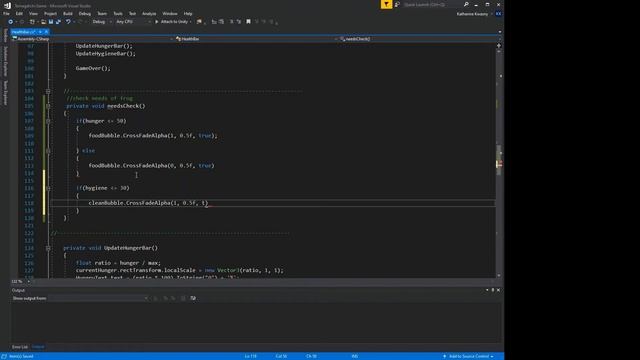Screen dimensions: 640x360
Task: Click the Save All icon
Action: pos(58,22)
